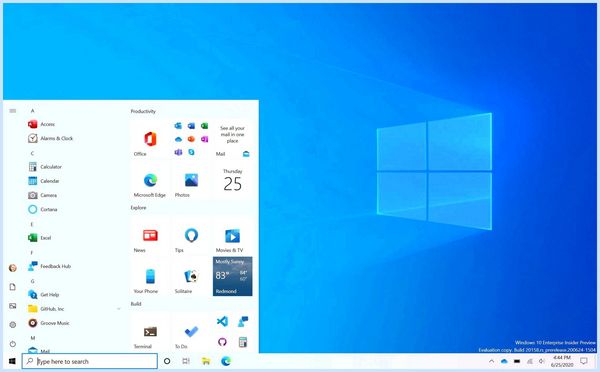Jump to letter A app group header
Viewport: 600px width, 372px height.
coord(33,111)
